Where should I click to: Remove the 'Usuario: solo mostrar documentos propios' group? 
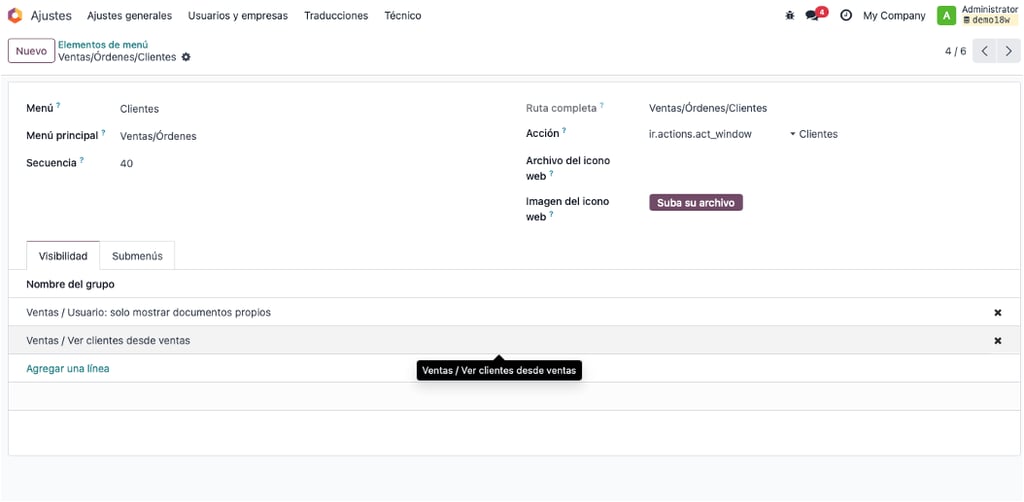coord(997,313)
